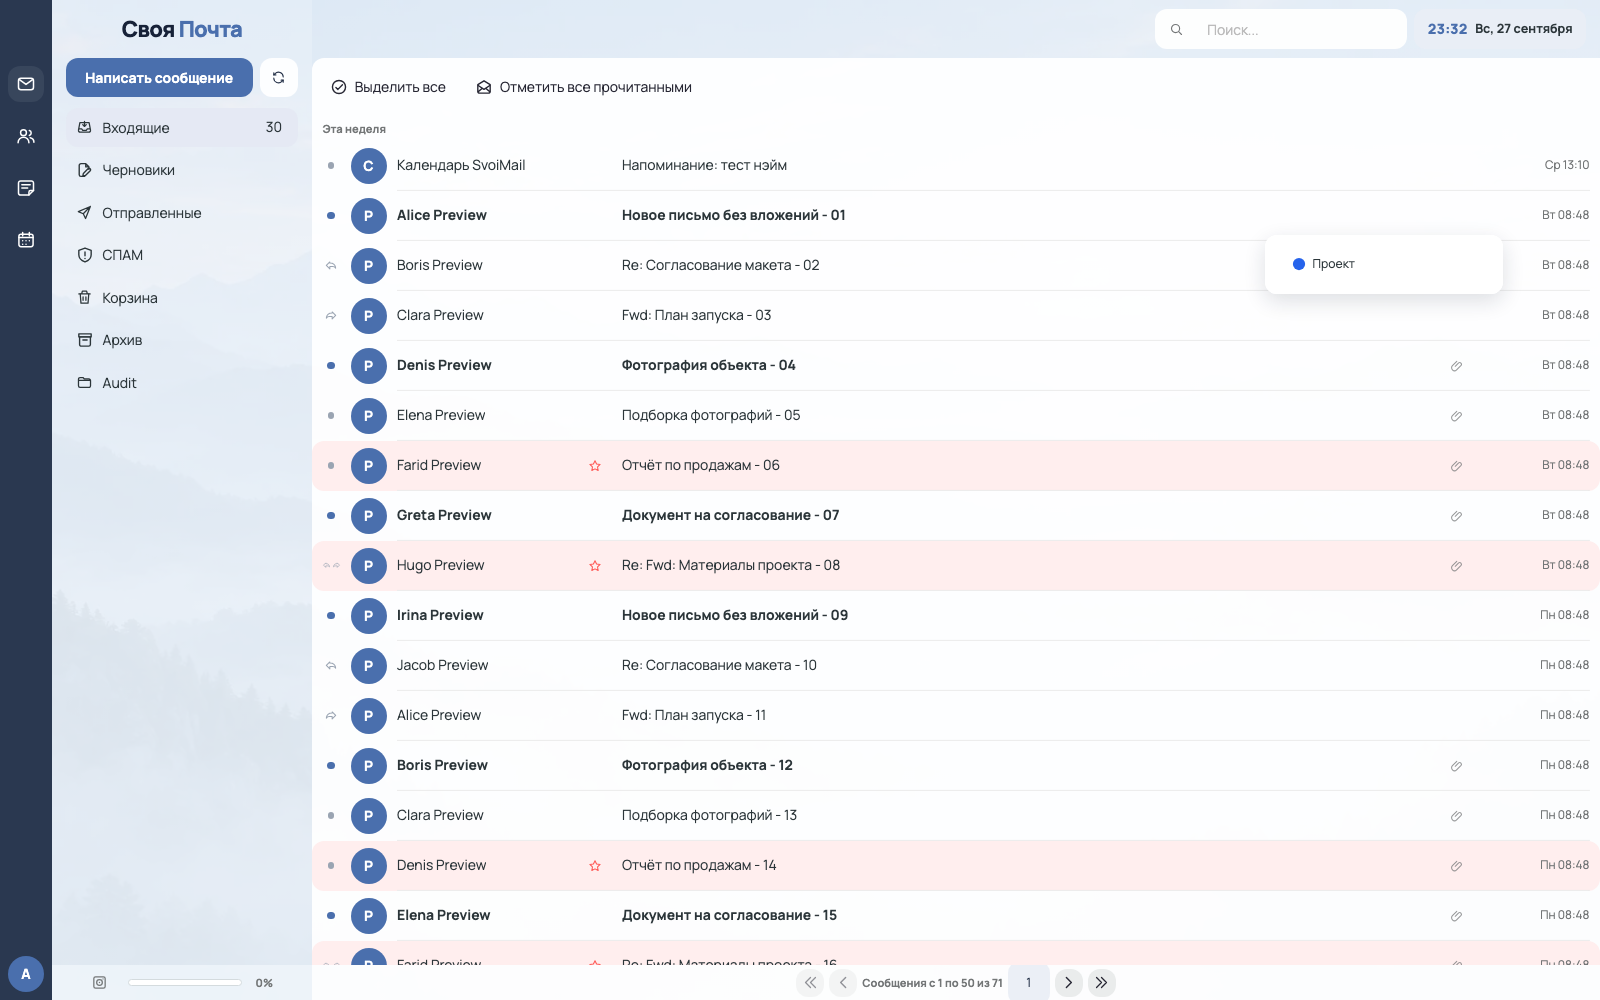
Task: Open the Входящие folder
Action: pos(182,128)
